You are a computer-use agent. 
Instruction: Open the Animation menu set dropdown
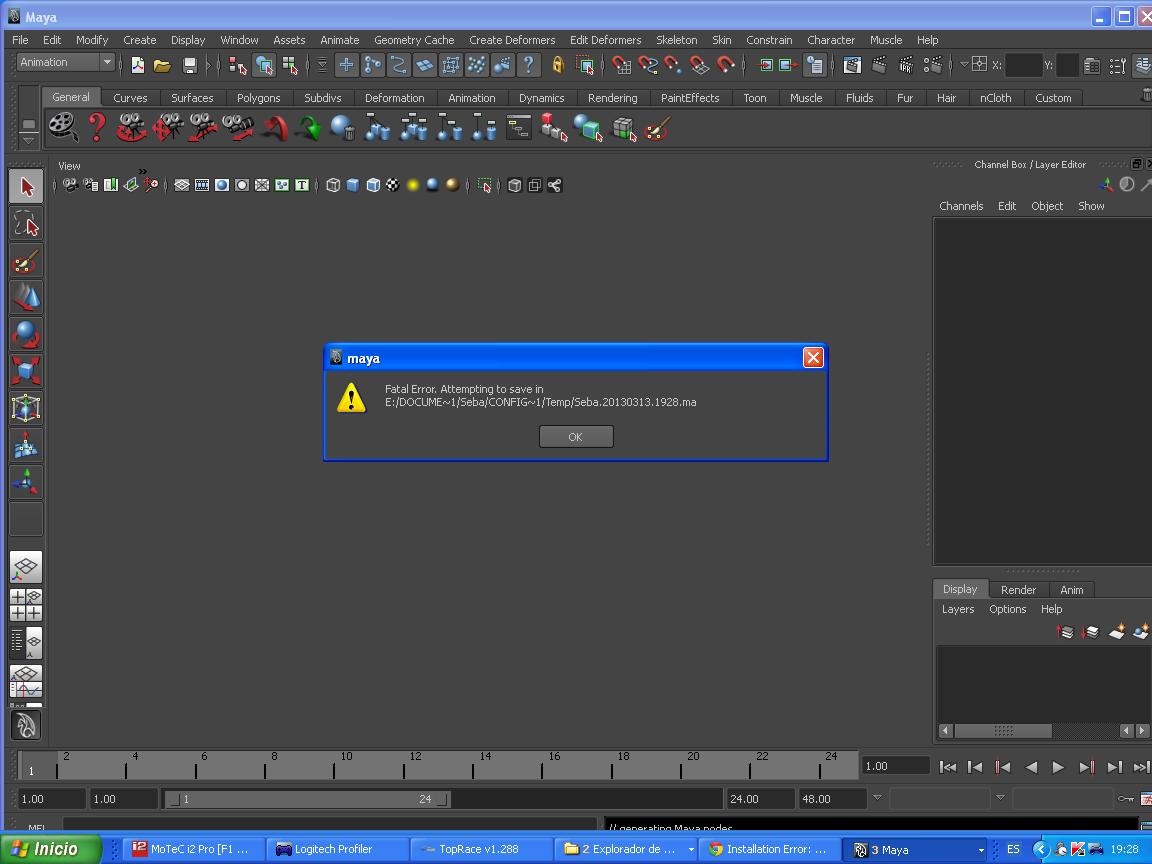click(x=66, y=62)
